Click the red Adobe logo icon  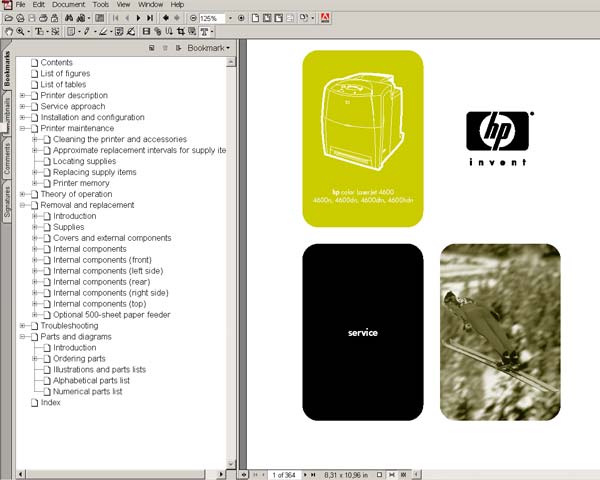pyautogui.click(x=326, y=18)
